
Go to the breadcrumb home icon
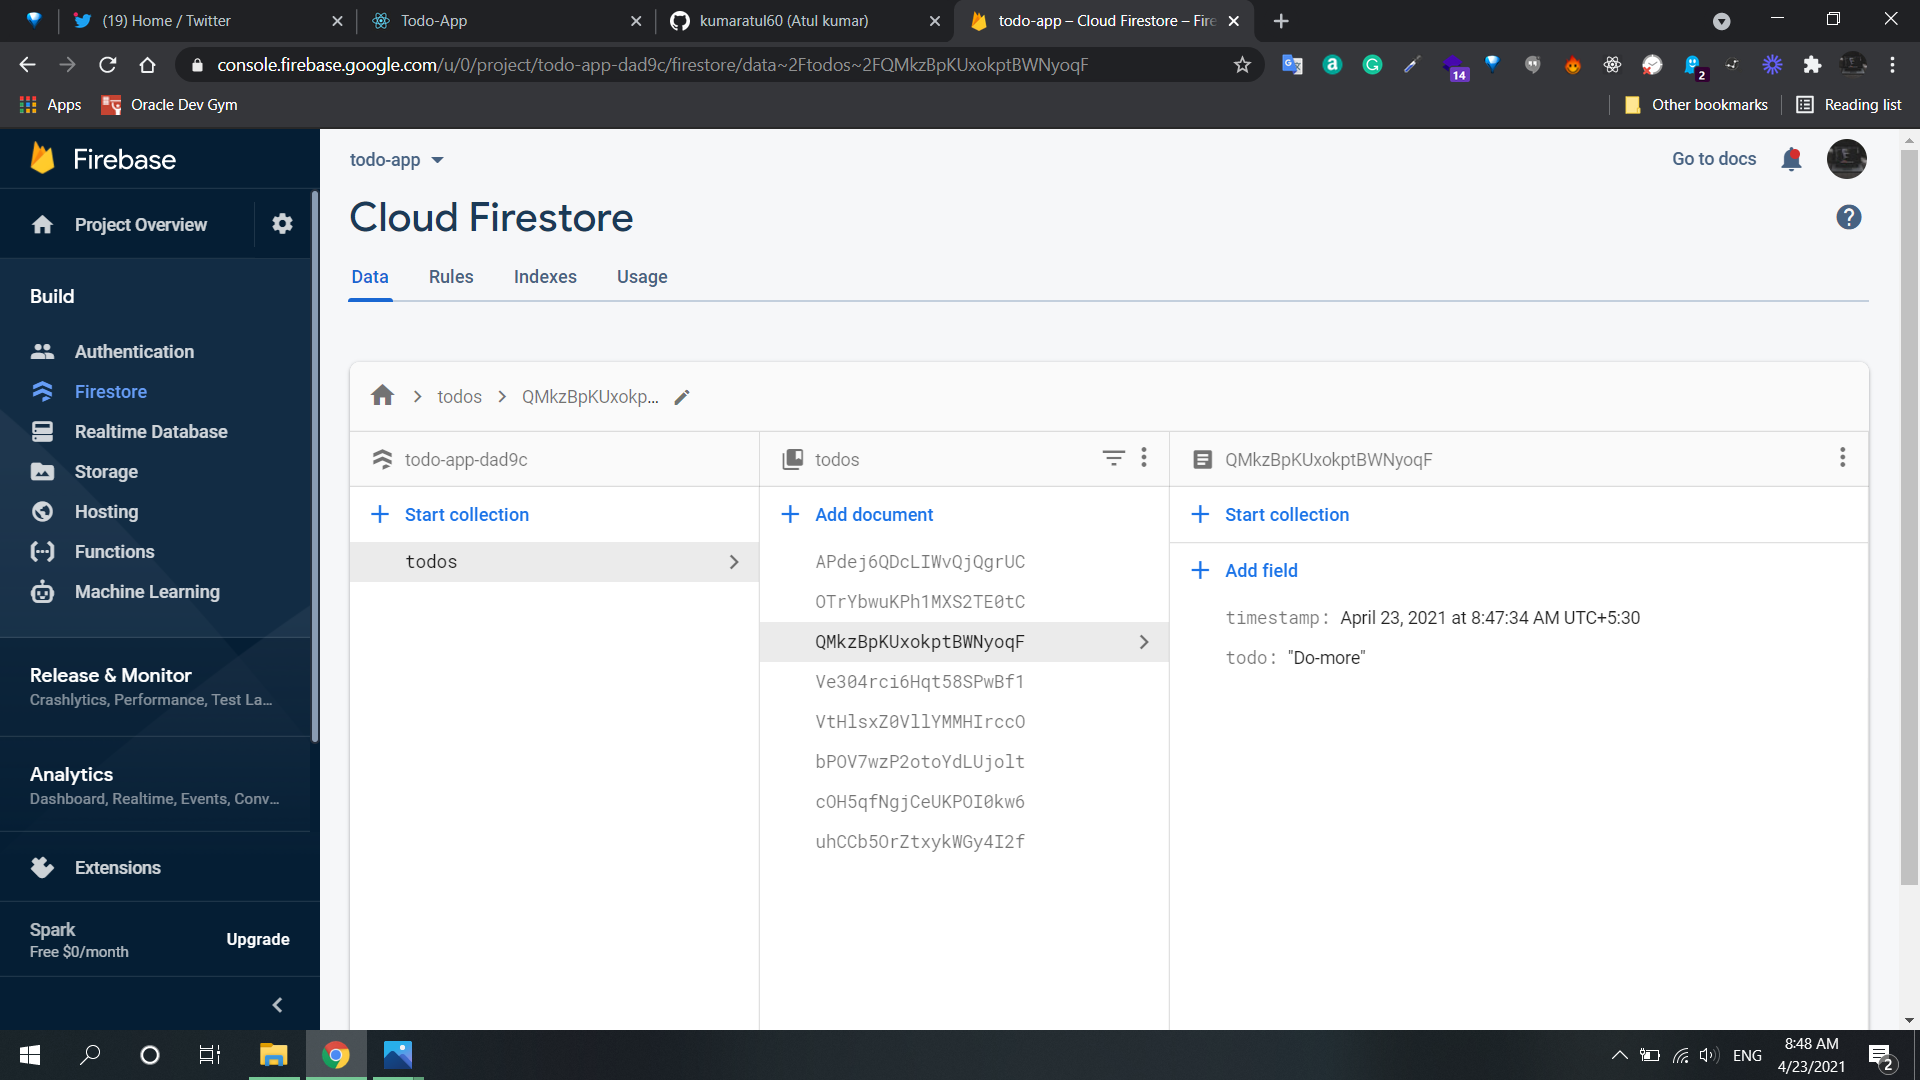tap(382, 396)
